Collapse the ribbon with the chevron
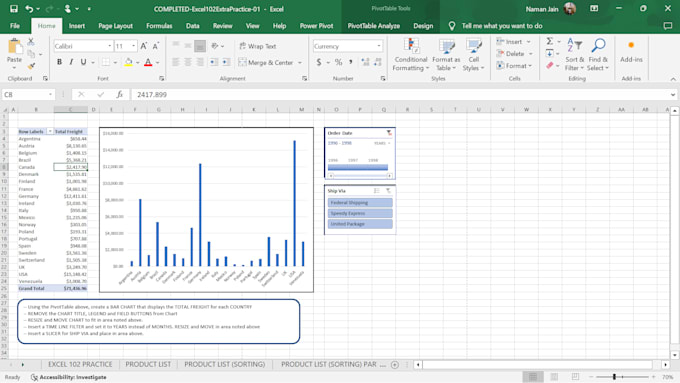Screen dimensions: 680x383 [673, 79]
